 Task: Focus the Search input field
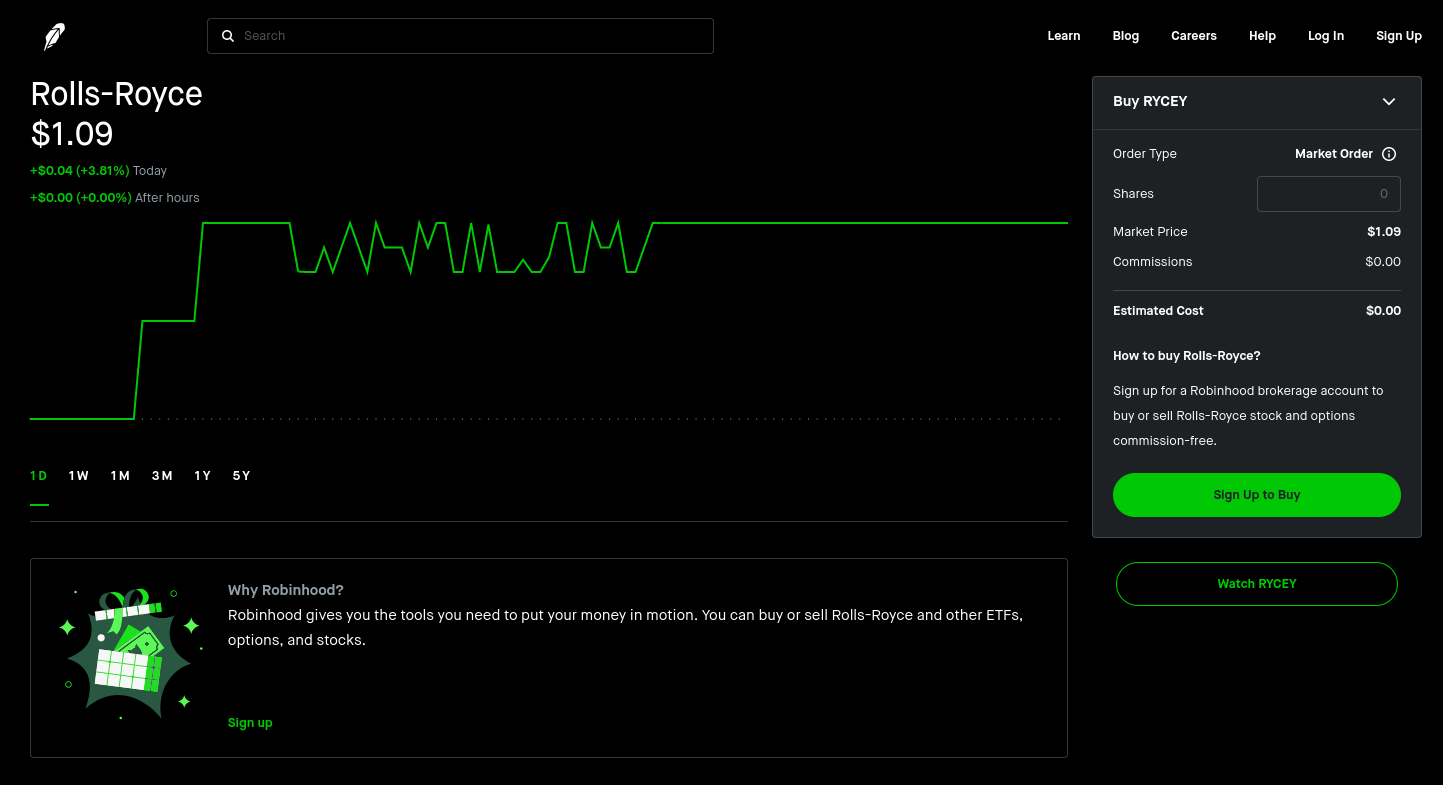click(460, 36)
